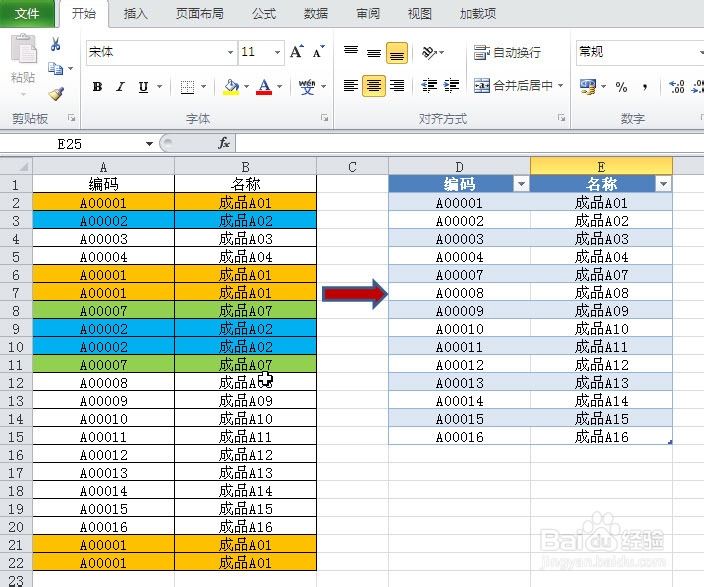
Task: Click the accounting number format icon
Action: click(588, 86)
